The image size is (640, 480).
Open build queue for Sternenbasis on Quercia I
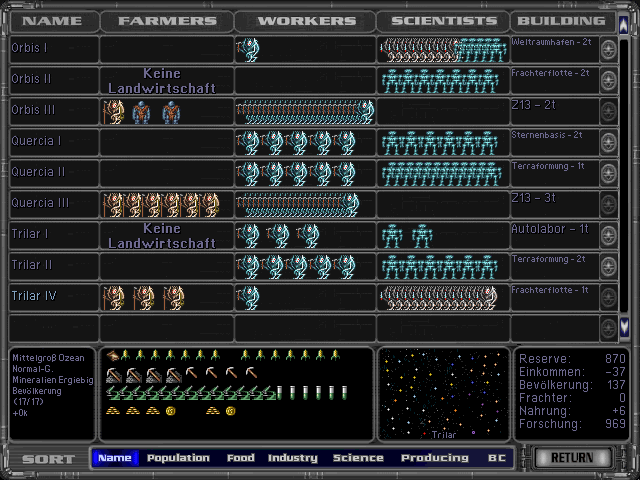553,136
